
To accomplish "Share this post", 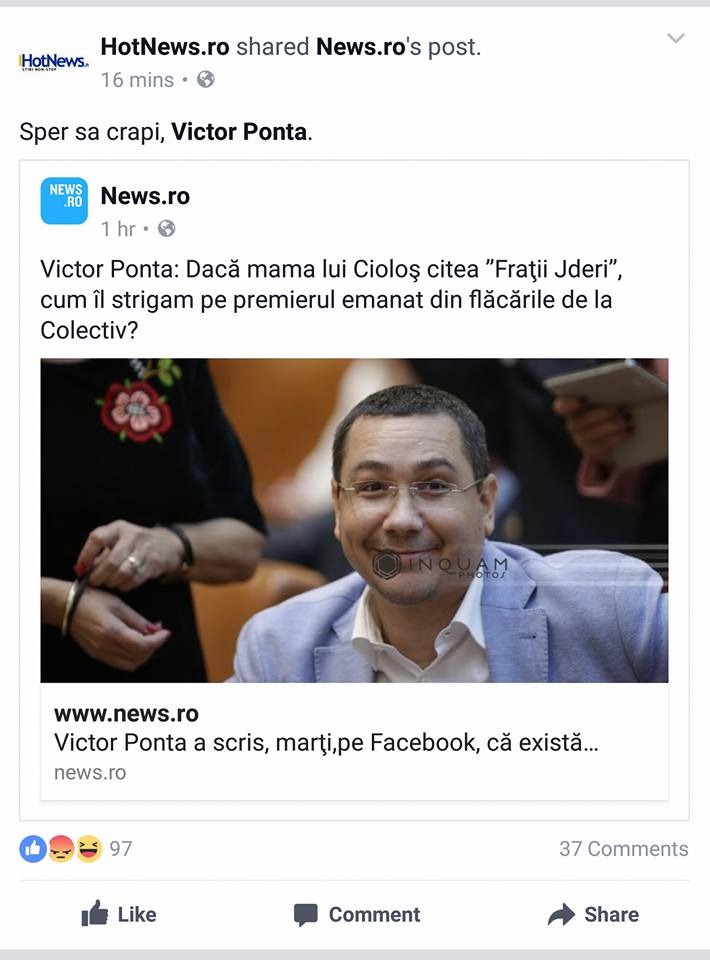I will [x=592, y=915].
